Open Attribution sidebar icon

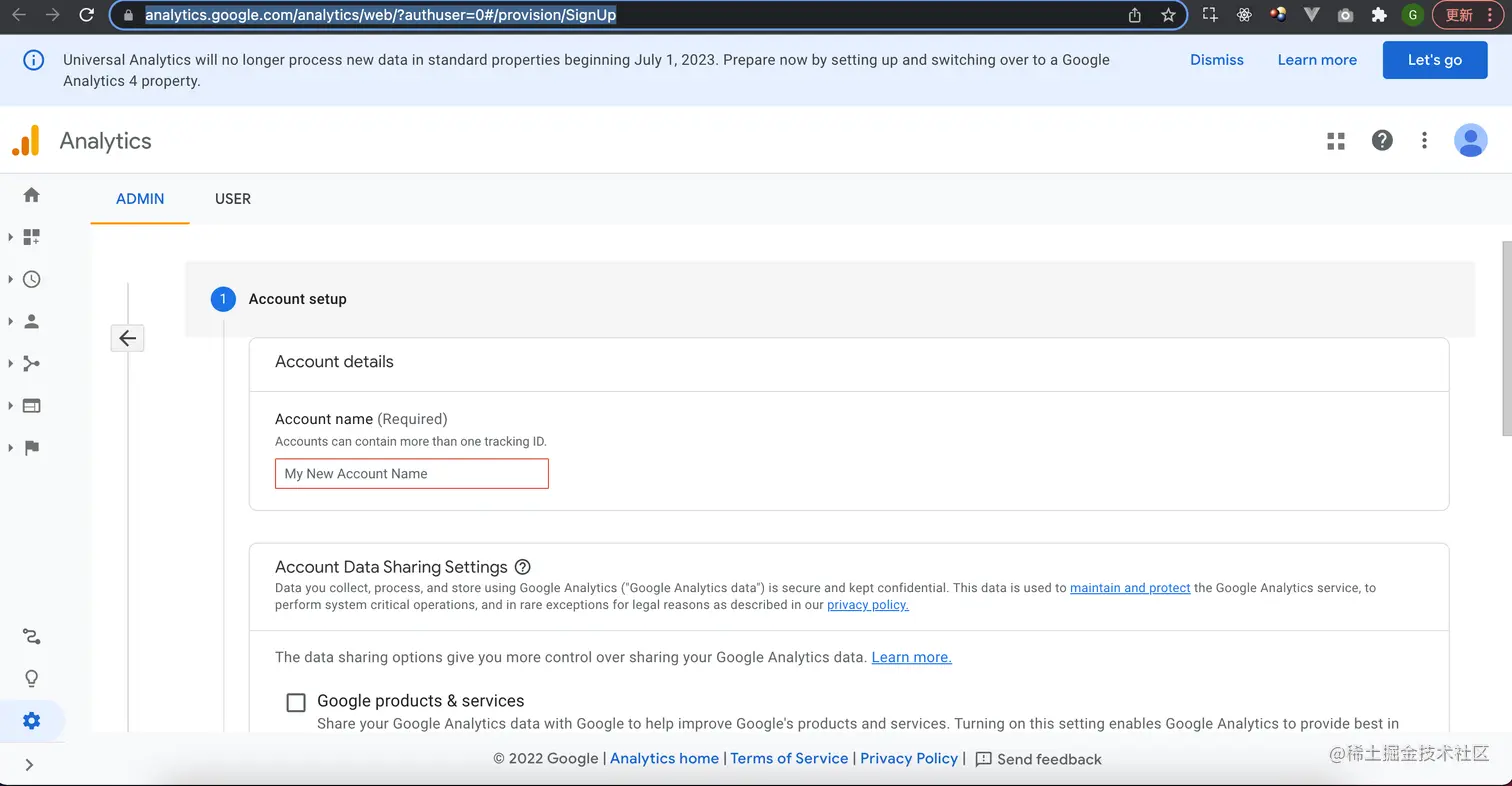click(32, 637)
